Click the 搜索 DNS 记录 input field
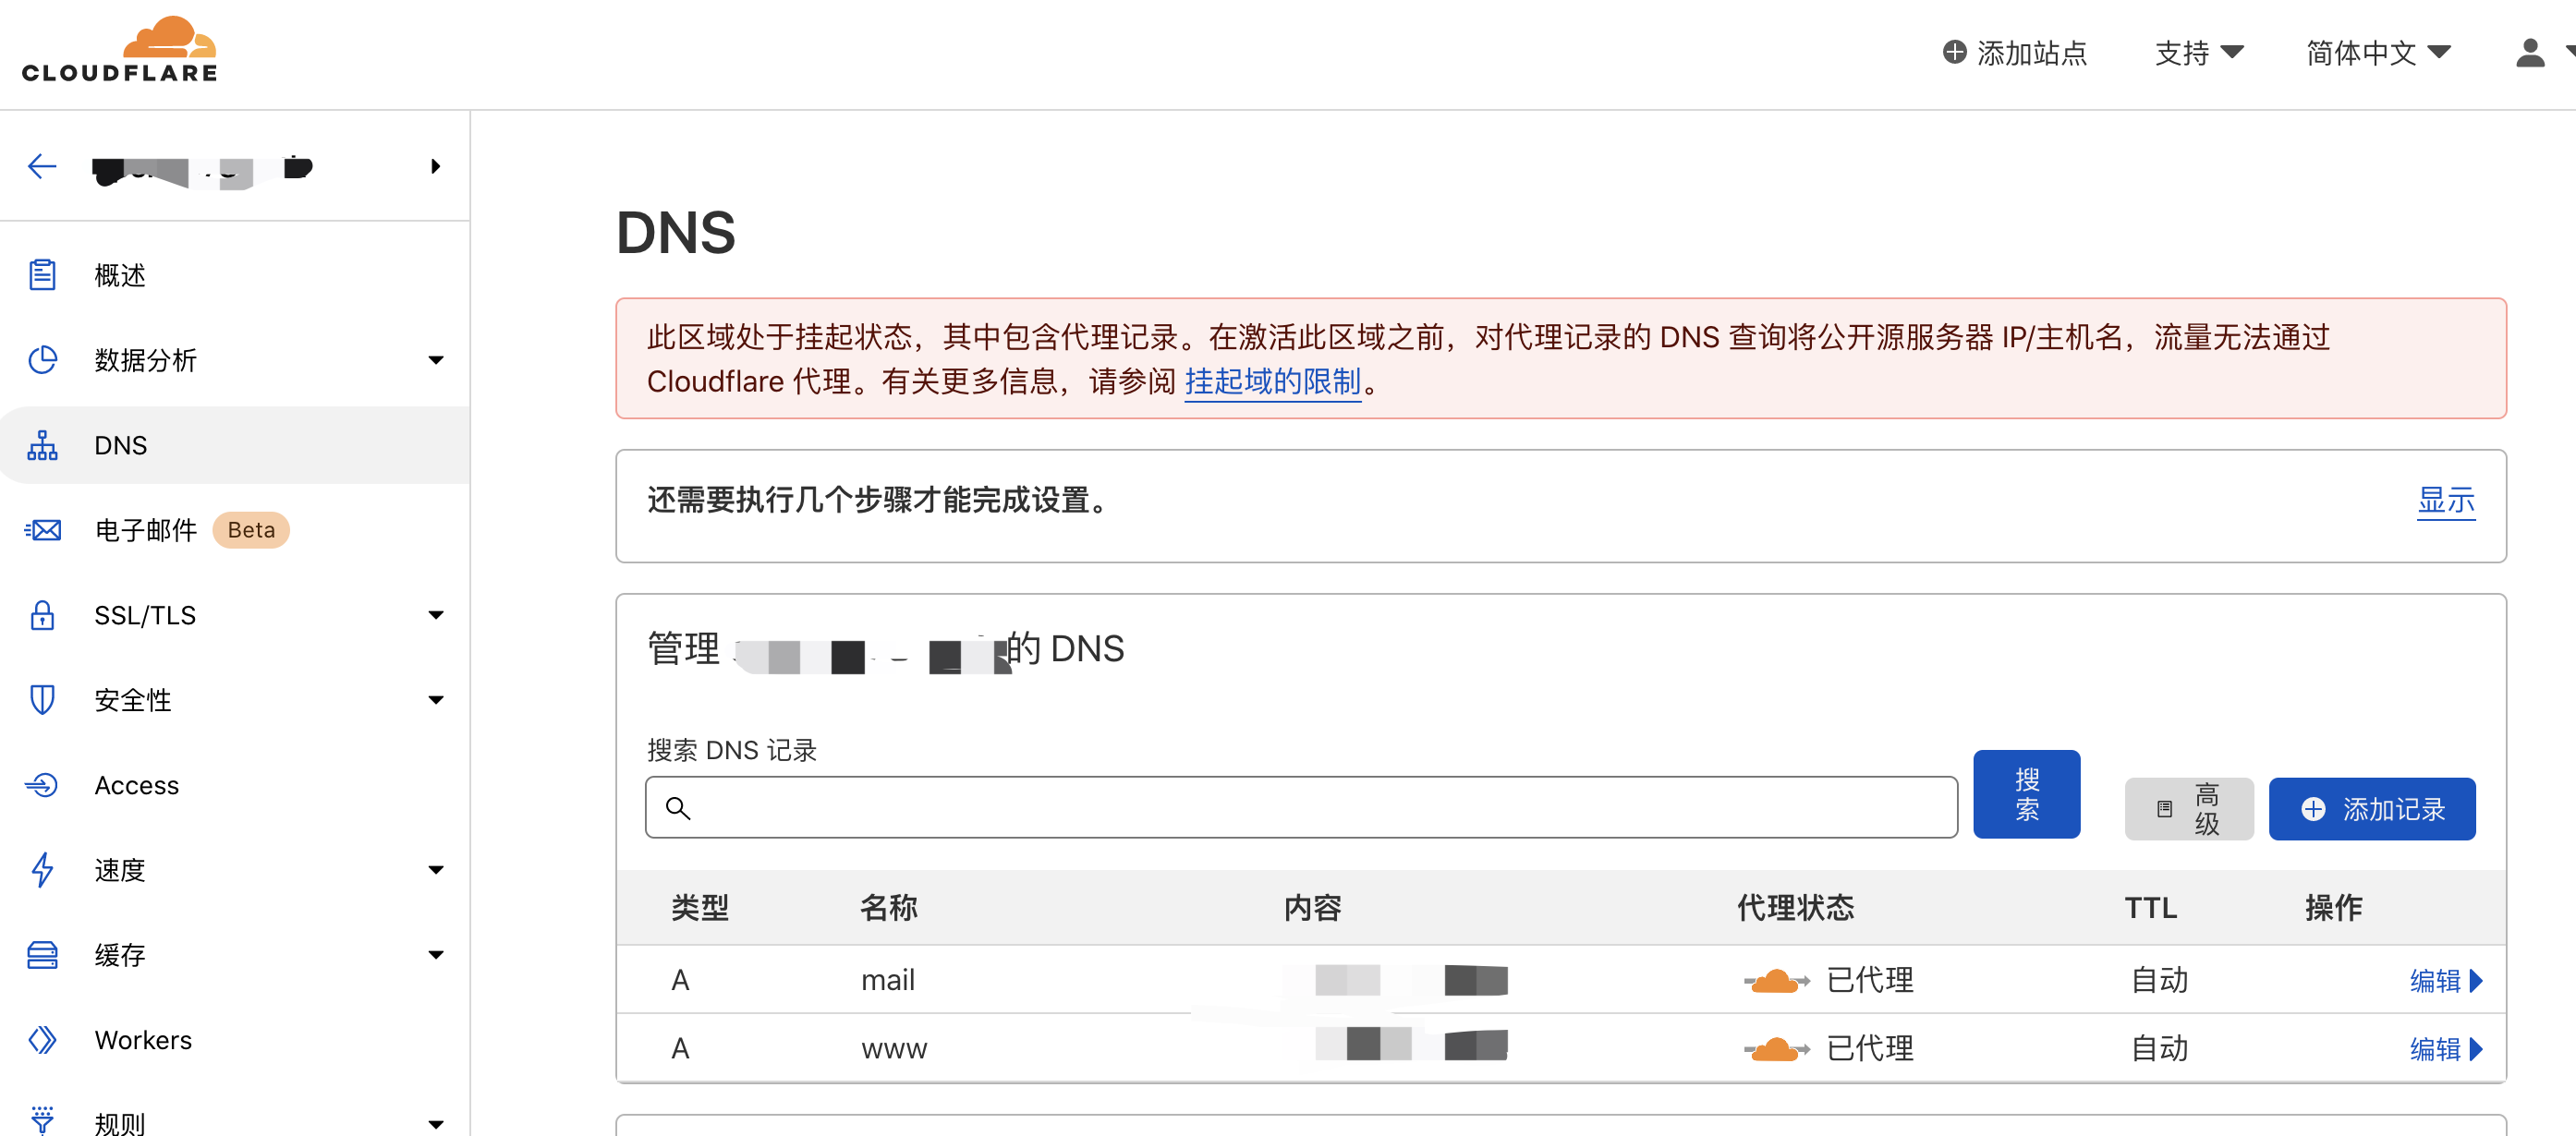The height and width of the screenshot is (1136, 2576). (1300, 807)
